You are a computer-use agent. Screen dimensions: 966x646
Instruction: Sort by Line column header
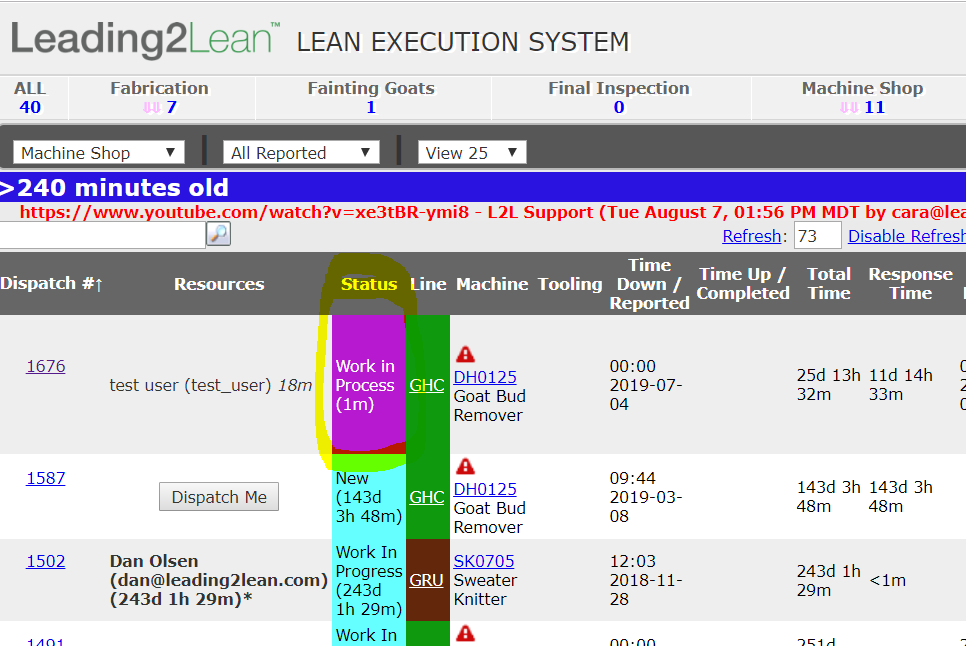[x=428, y=285]
